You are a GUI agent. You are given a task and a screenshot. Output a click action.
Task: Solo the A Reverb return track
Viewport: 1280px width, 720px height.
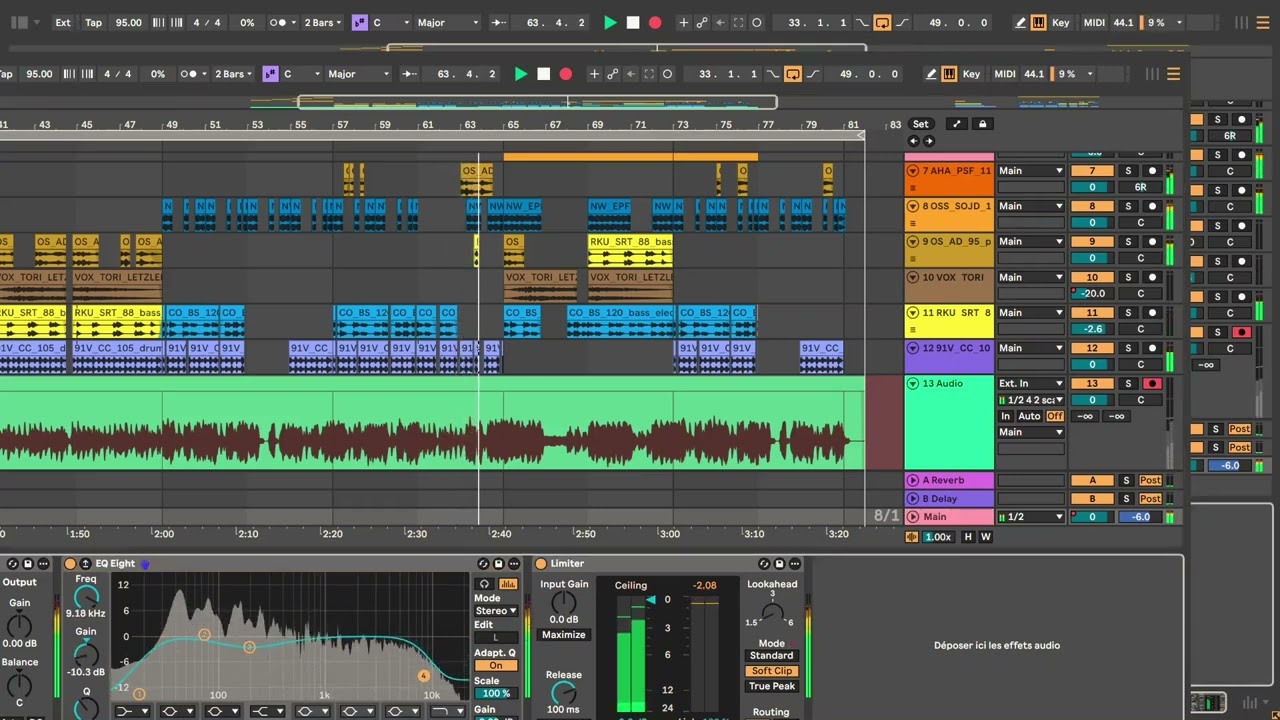[x=1126, y=481]
